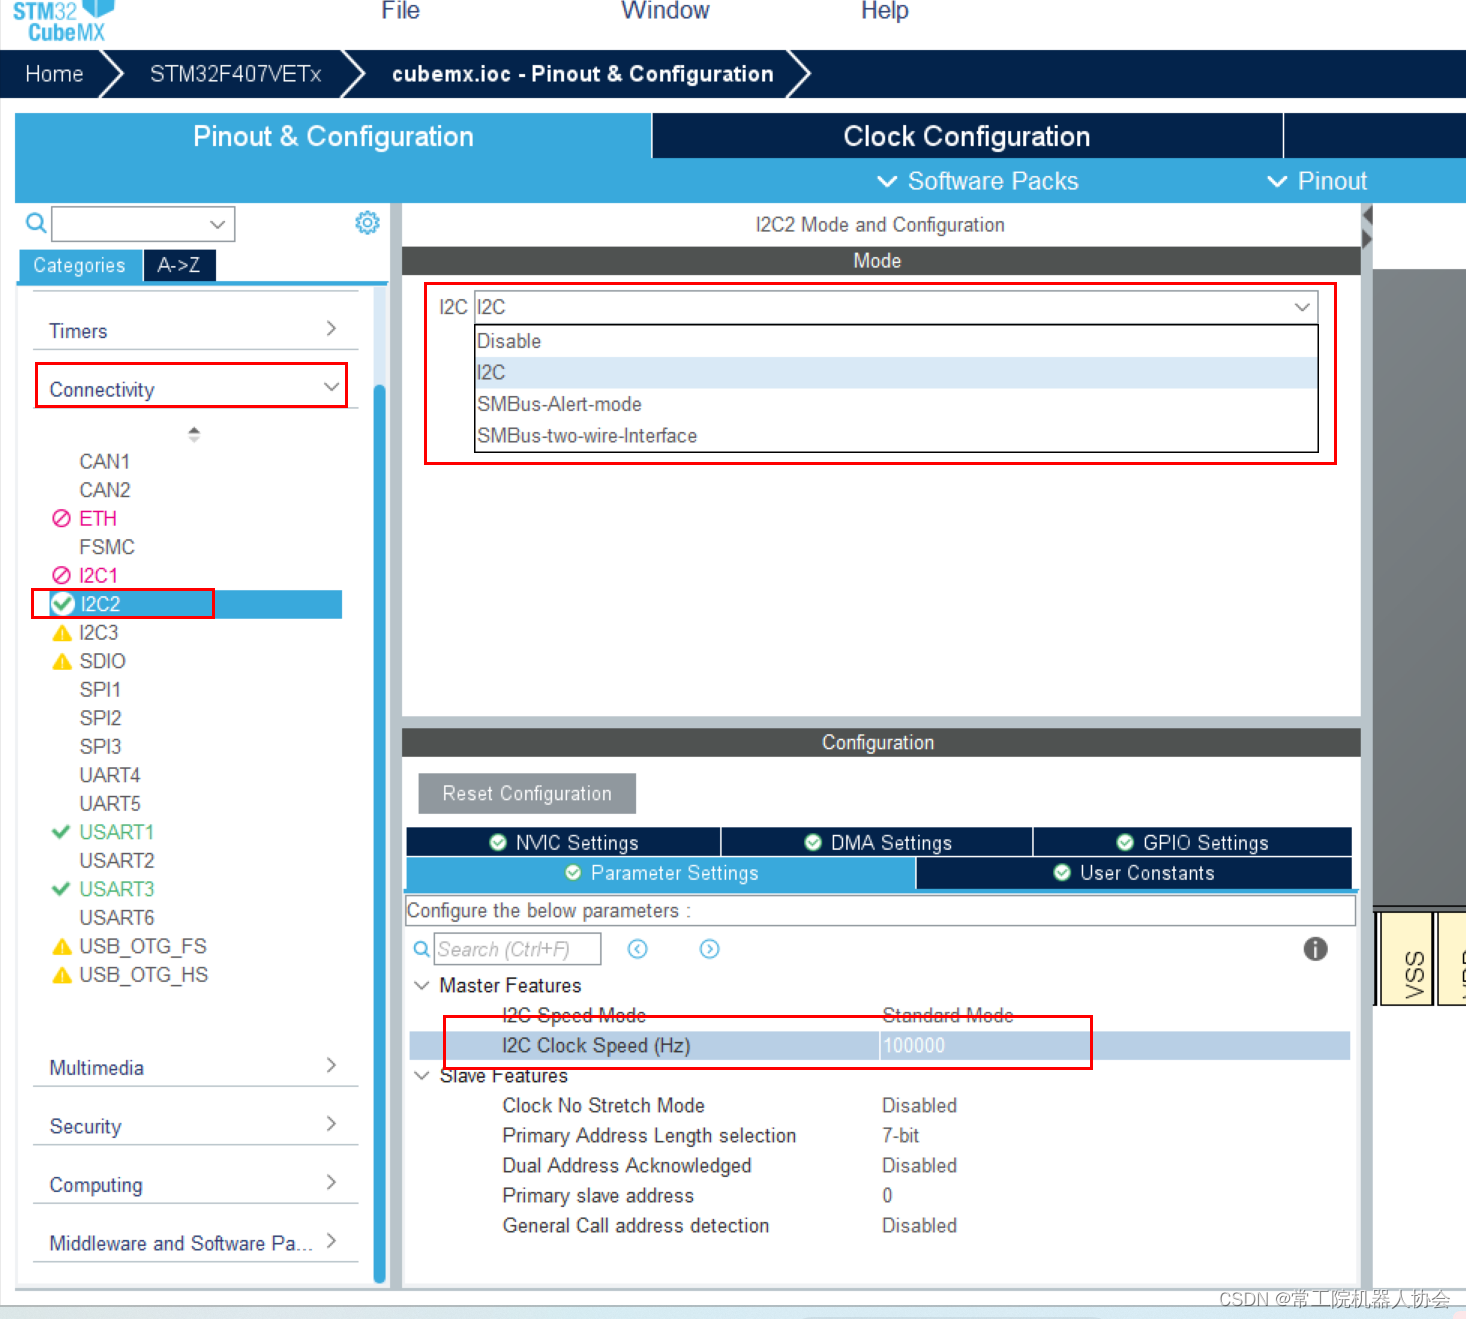
Task: Select UART4 peripheral
Action: (x=110, y=775)
